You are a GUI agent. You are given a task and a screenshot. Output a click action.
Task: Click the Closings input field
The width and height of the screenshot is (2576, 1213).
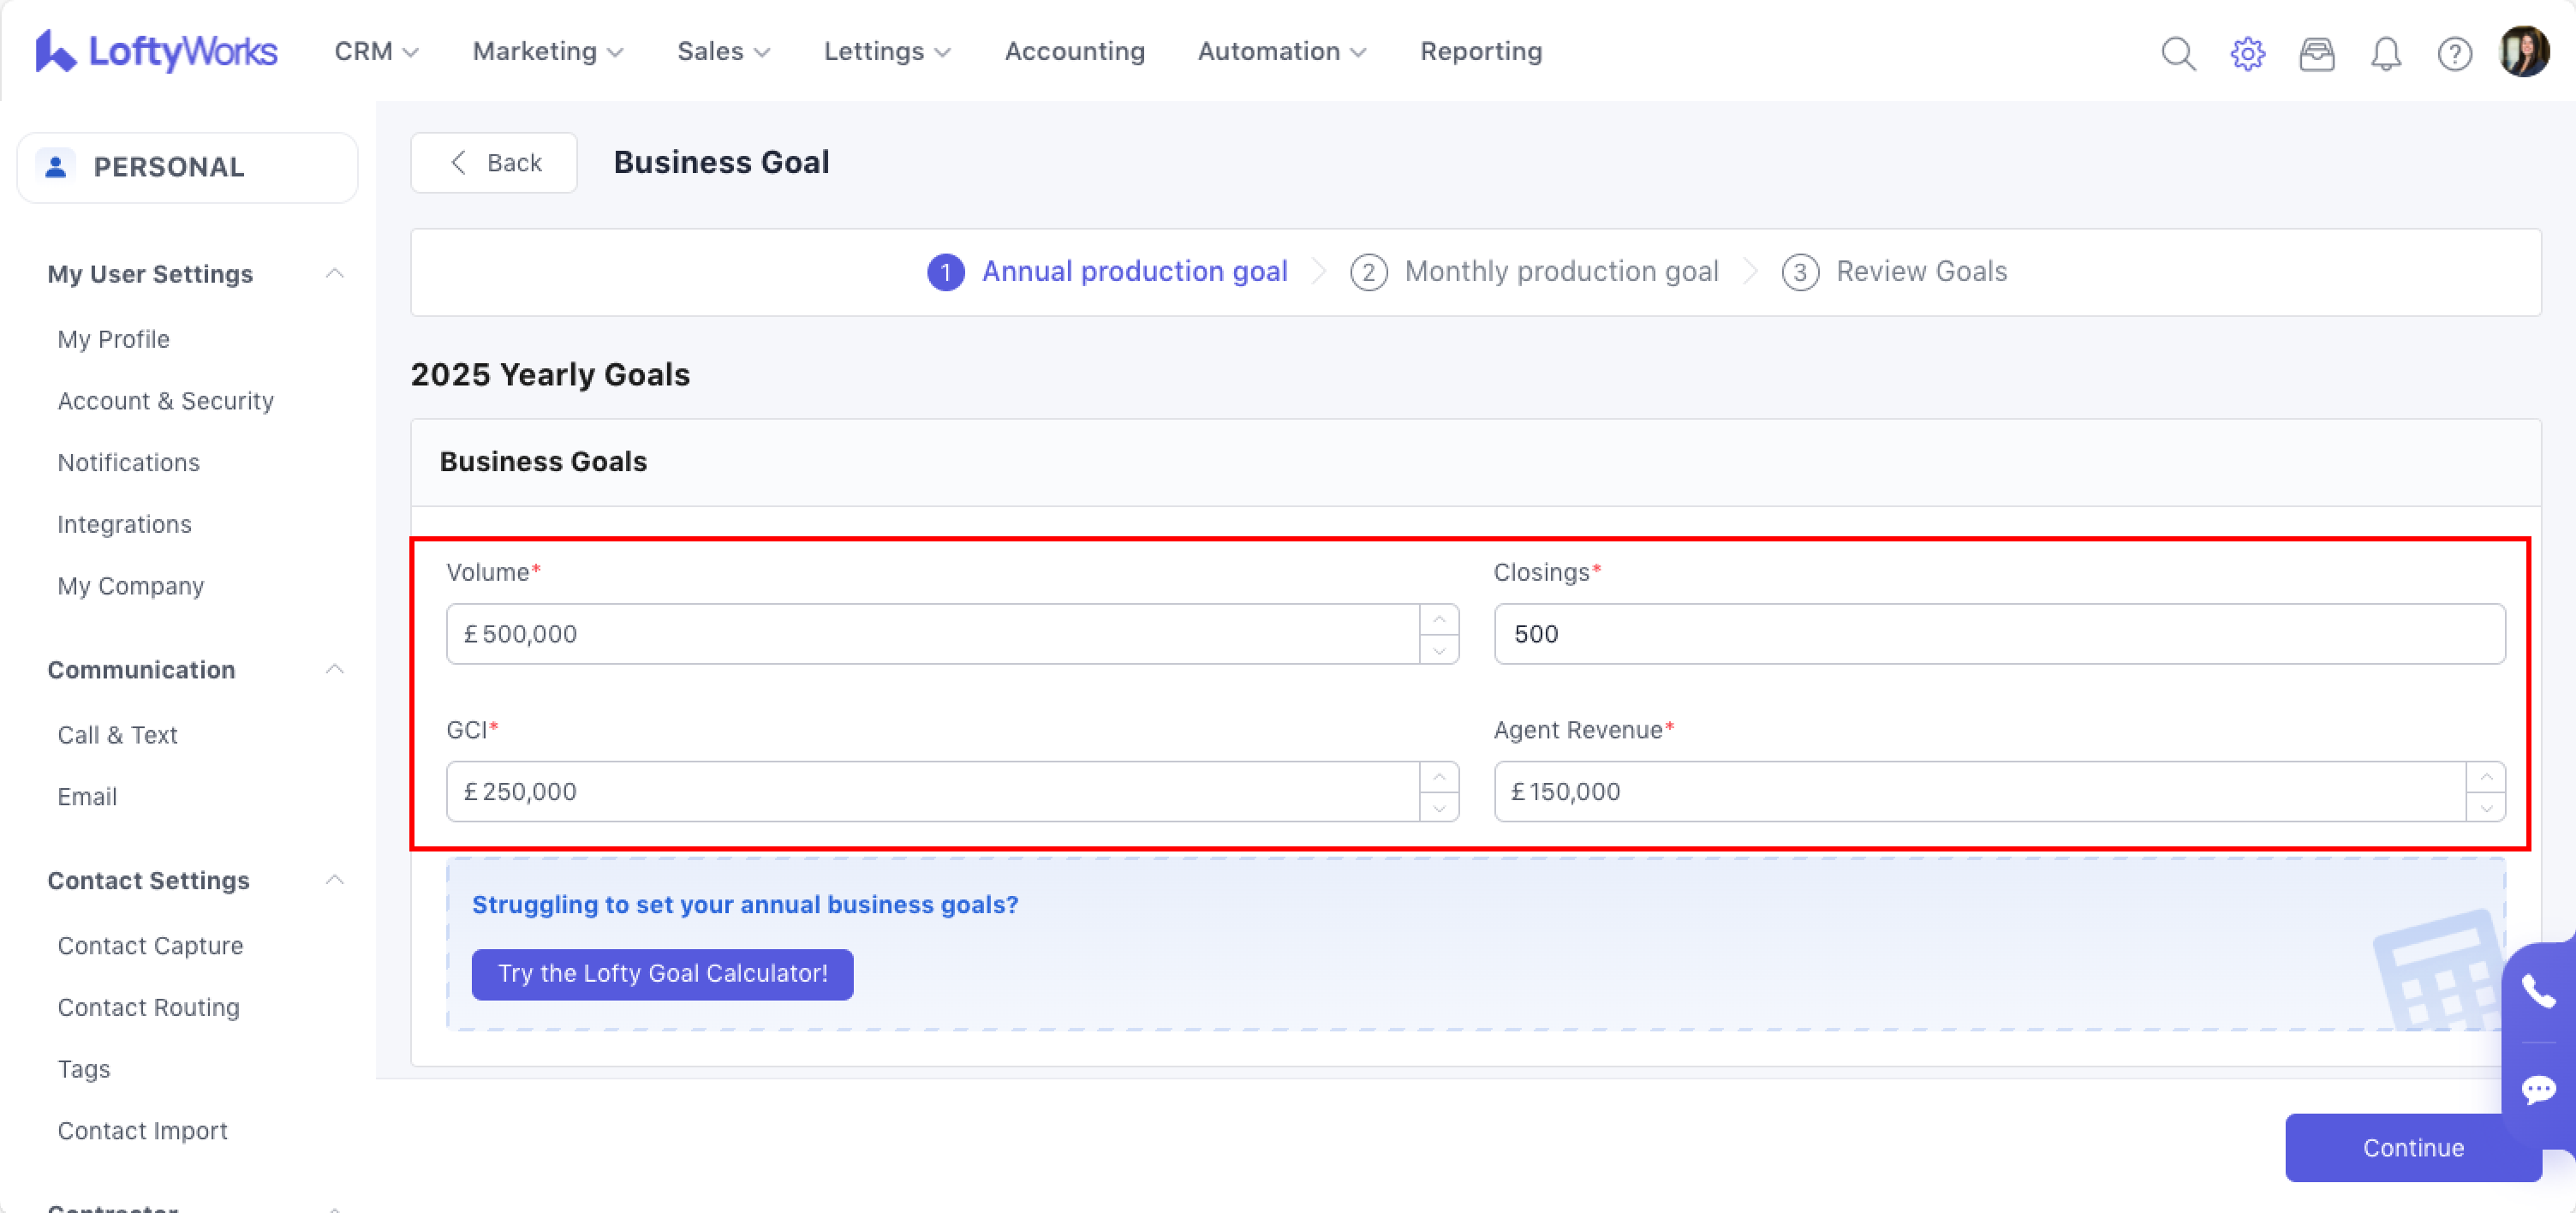pos(1998,634)
